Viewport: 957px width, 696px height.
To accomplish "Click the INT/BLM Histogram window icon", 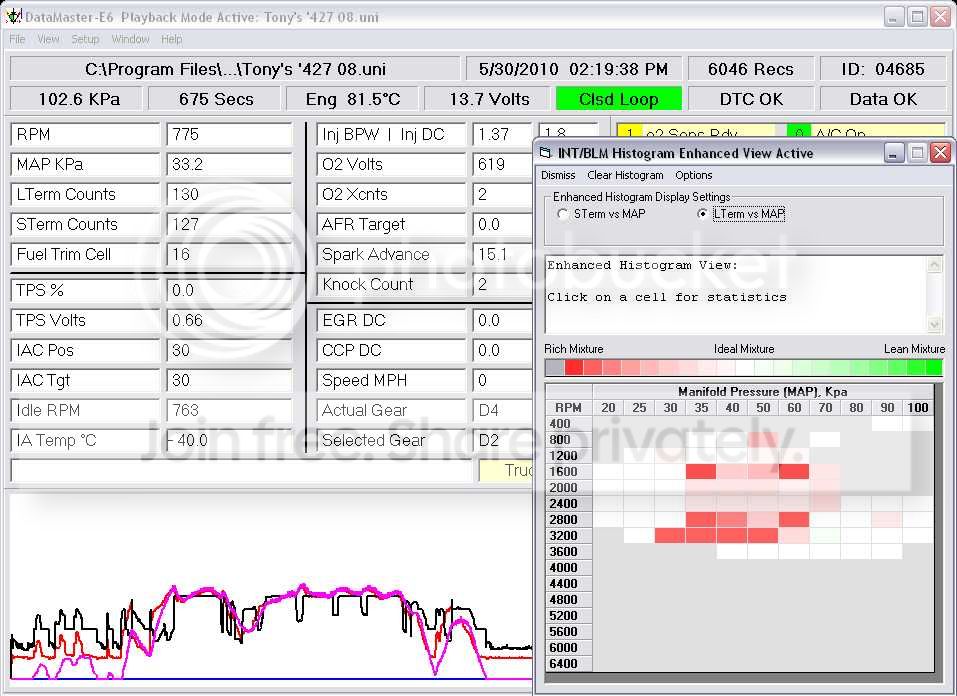I will point(546,153).
